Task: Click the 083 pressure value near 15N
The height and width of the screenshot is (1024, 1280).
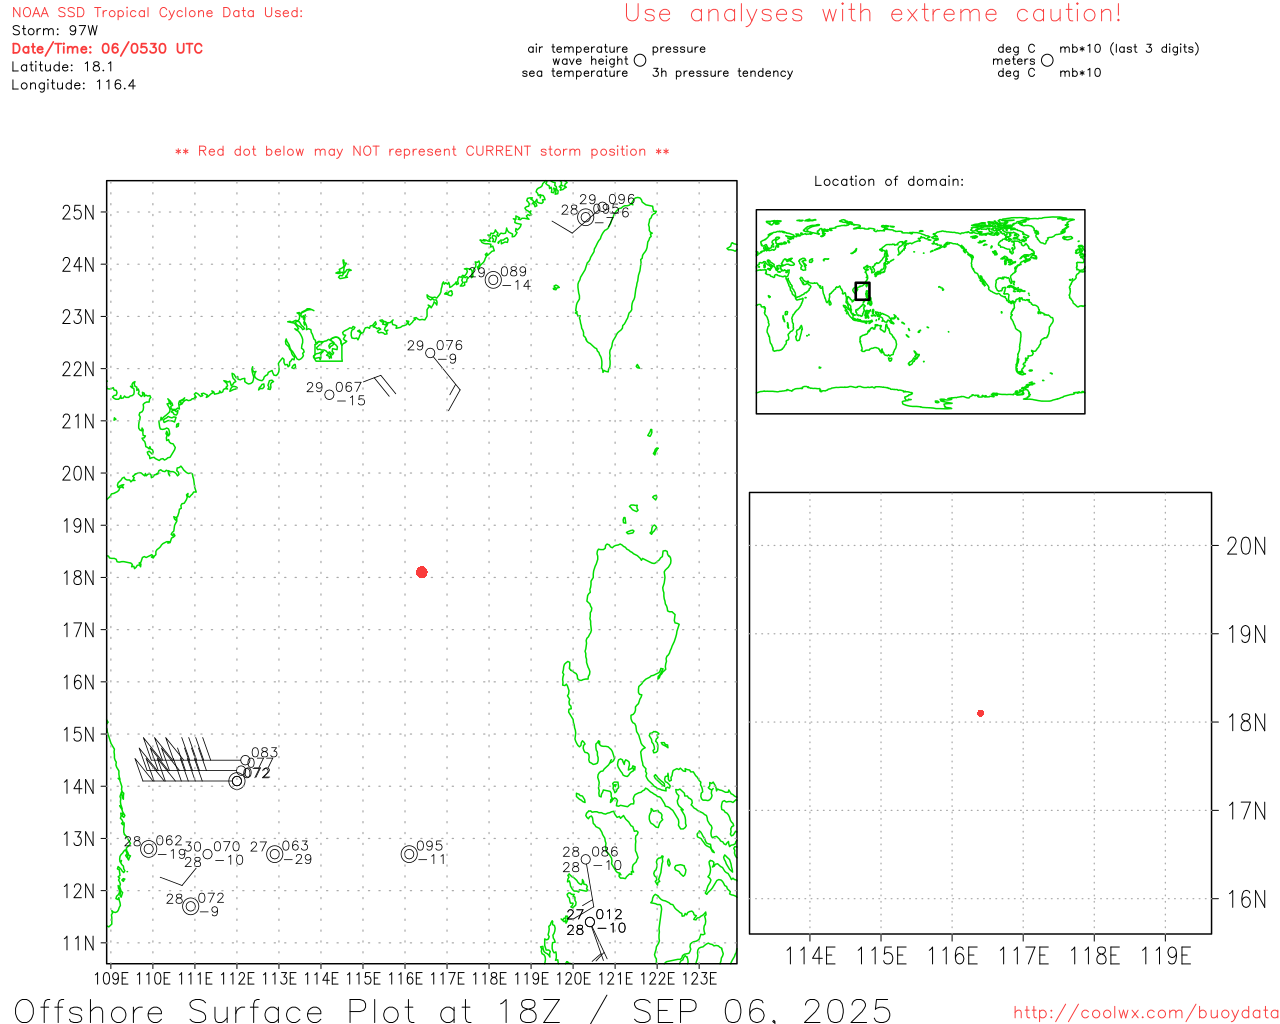Action: pos(265,753)
